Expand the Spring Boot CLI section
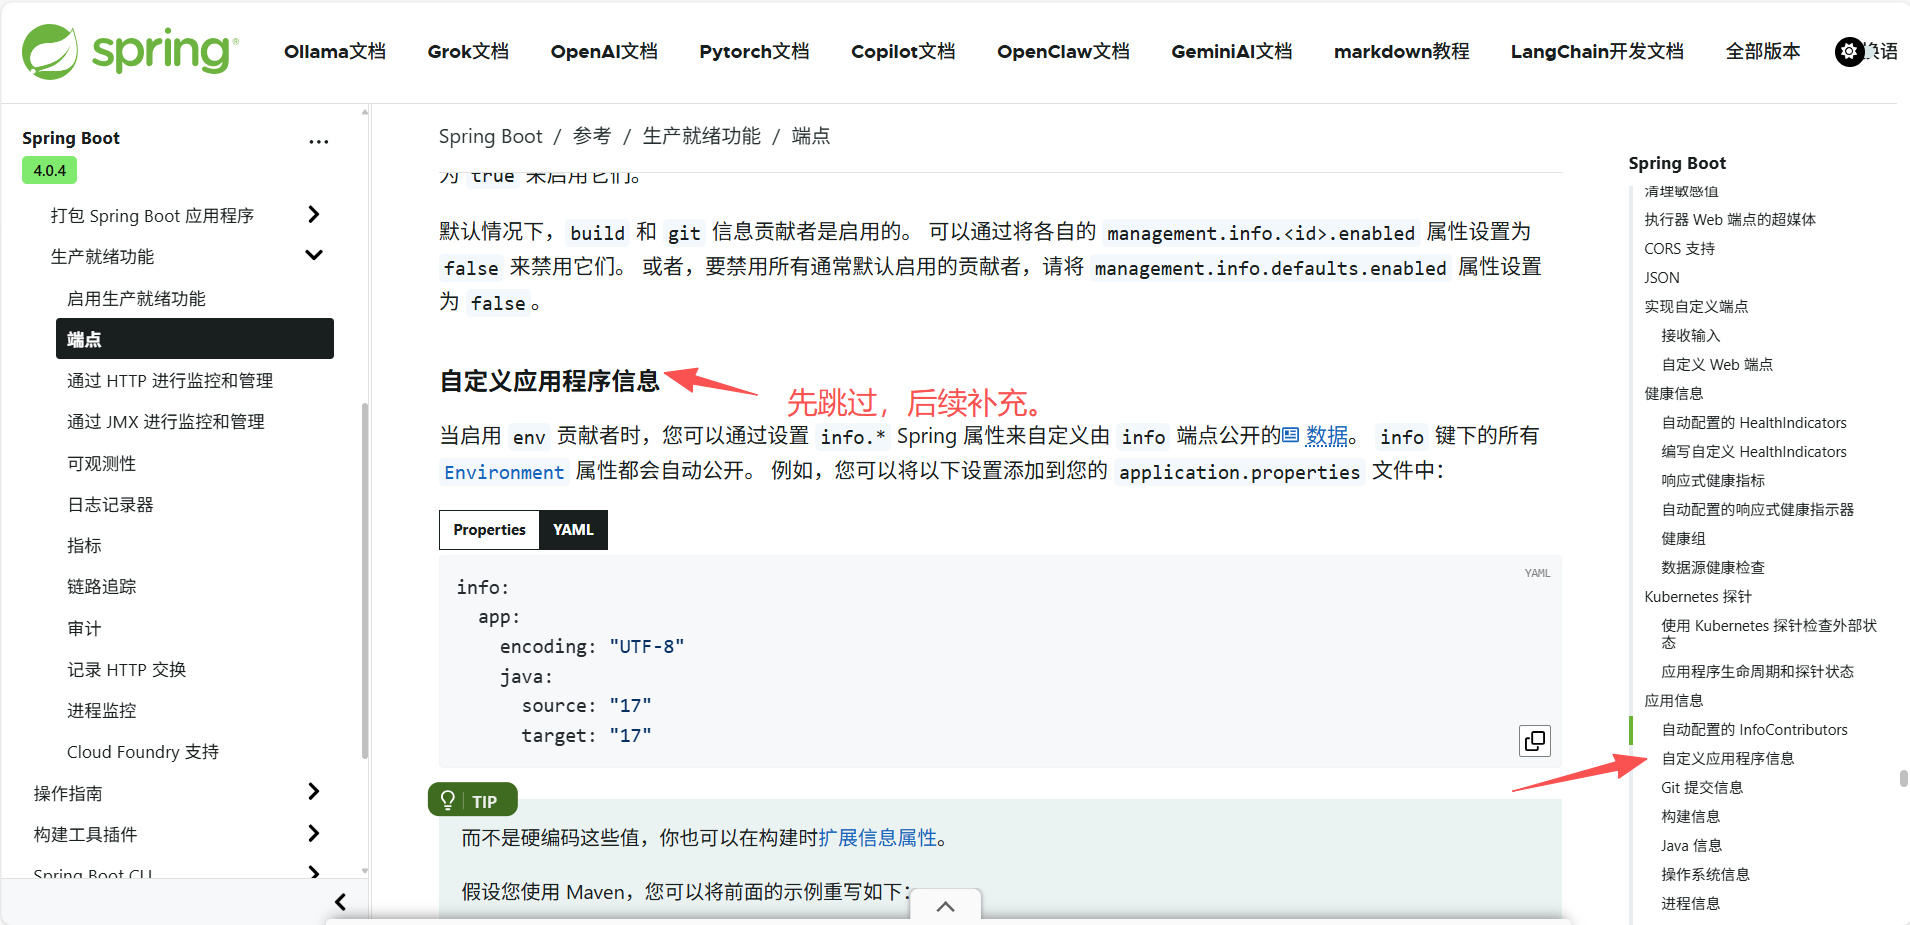This screenshot has width=1910, height=925. (313, 871)
